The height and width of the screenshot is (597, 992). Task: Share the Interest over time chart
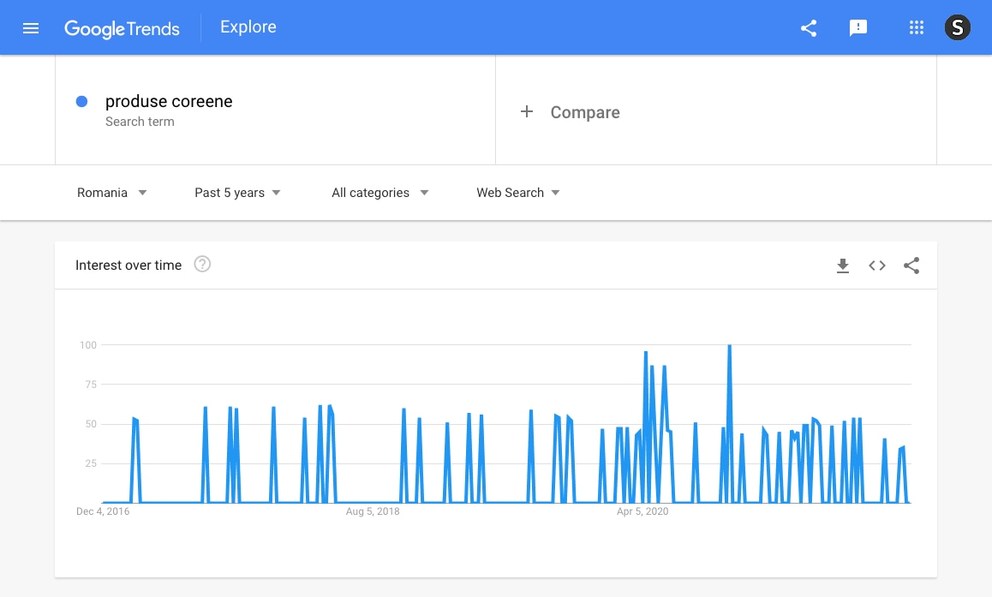click(911, 266)
